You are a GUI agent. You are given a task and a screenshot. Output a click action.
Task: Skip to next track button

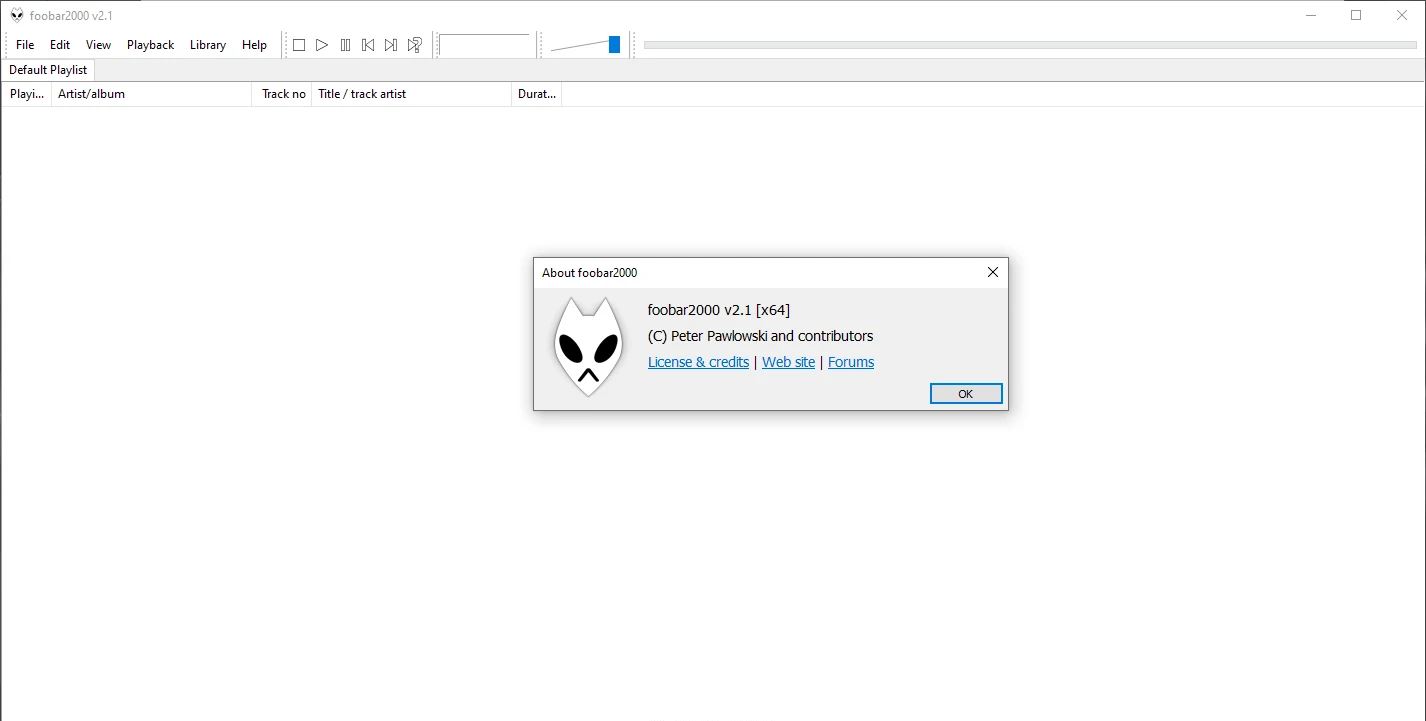[x=391, y=45]
